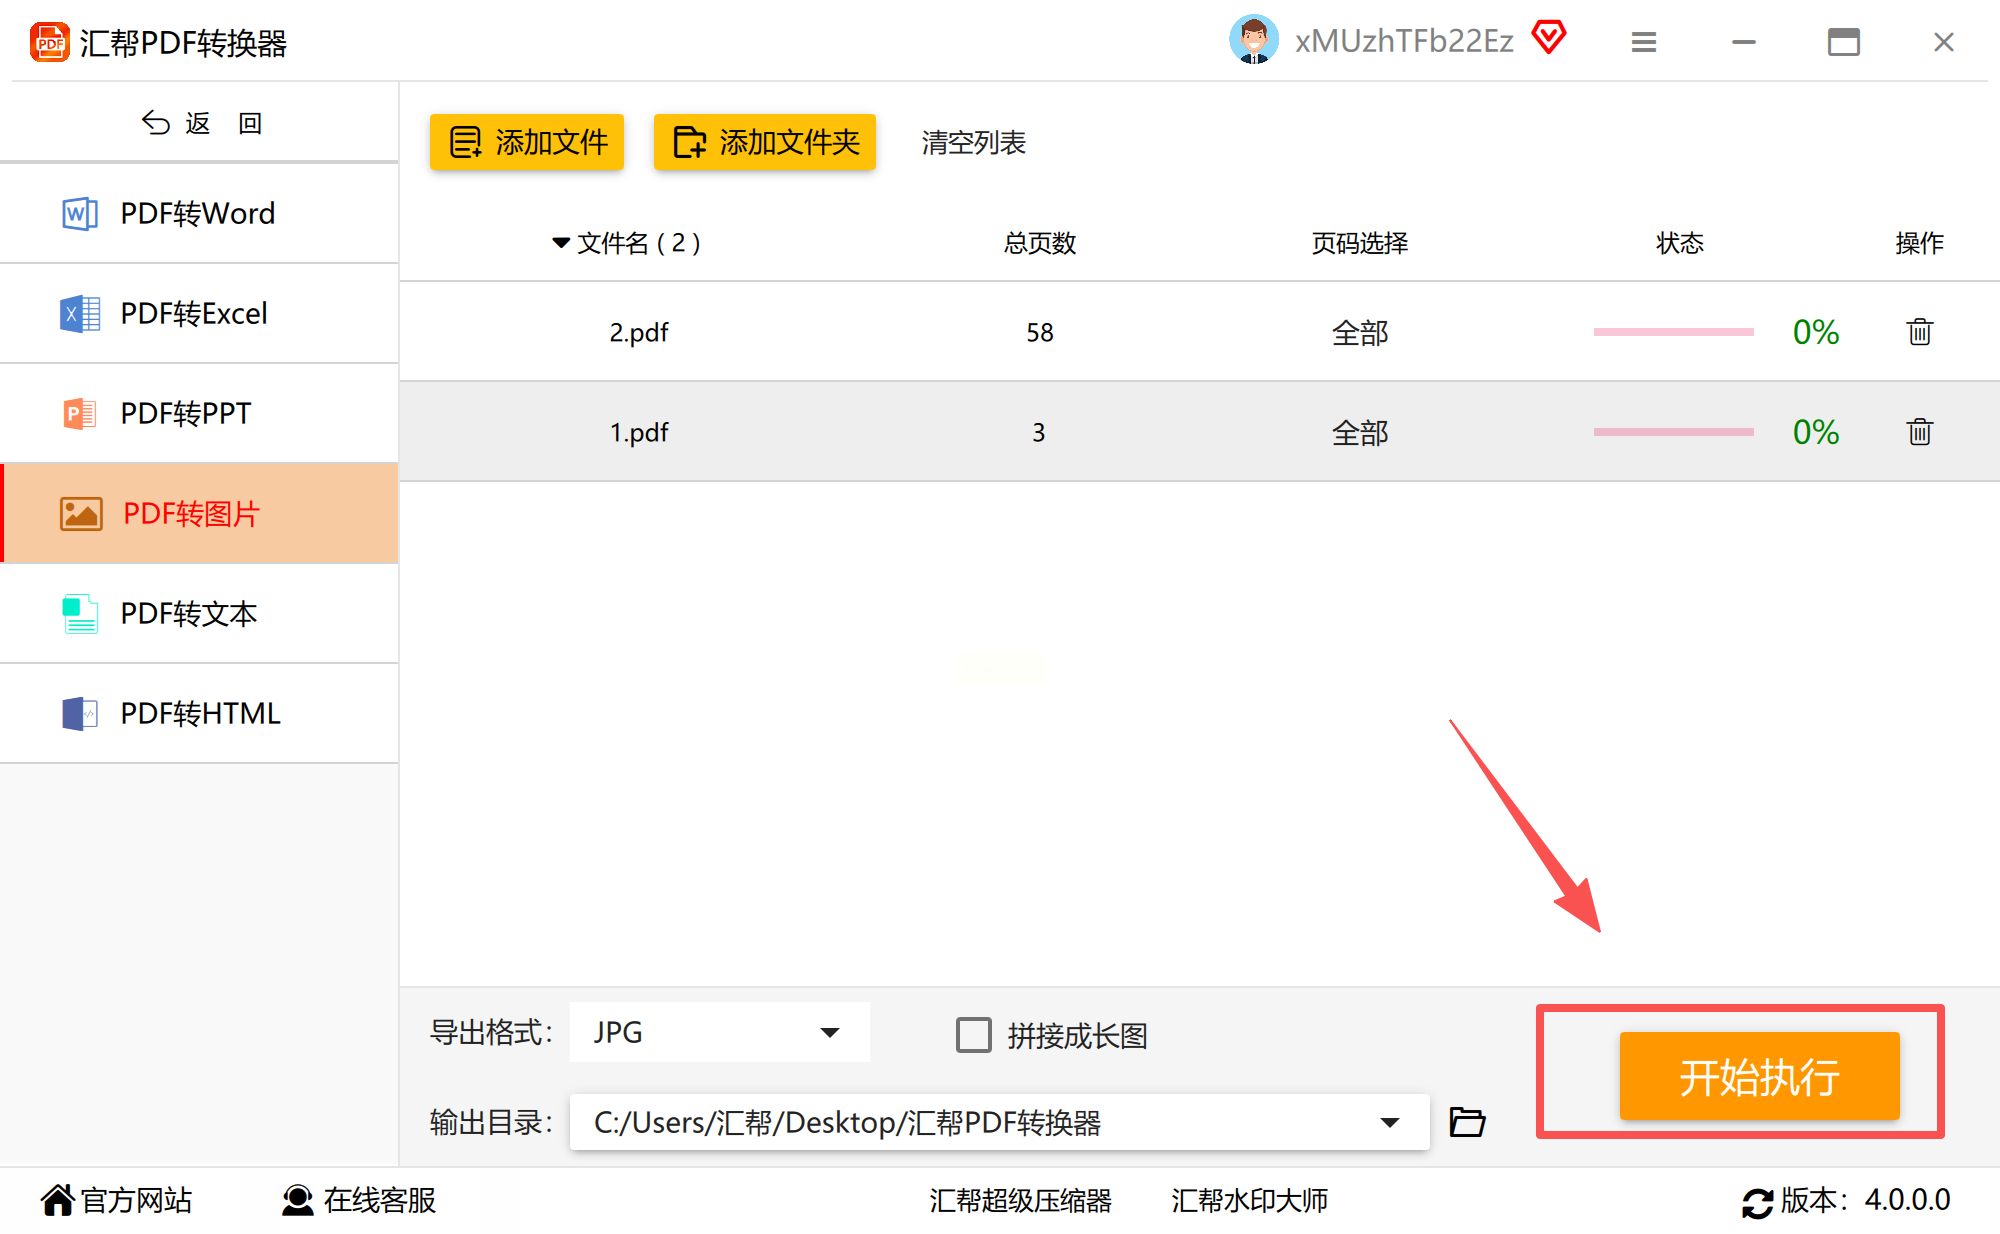Select the PDF转Excel sidebar item
Viewport: 2000px width, 1234px height.
click(x=194, y=313)
